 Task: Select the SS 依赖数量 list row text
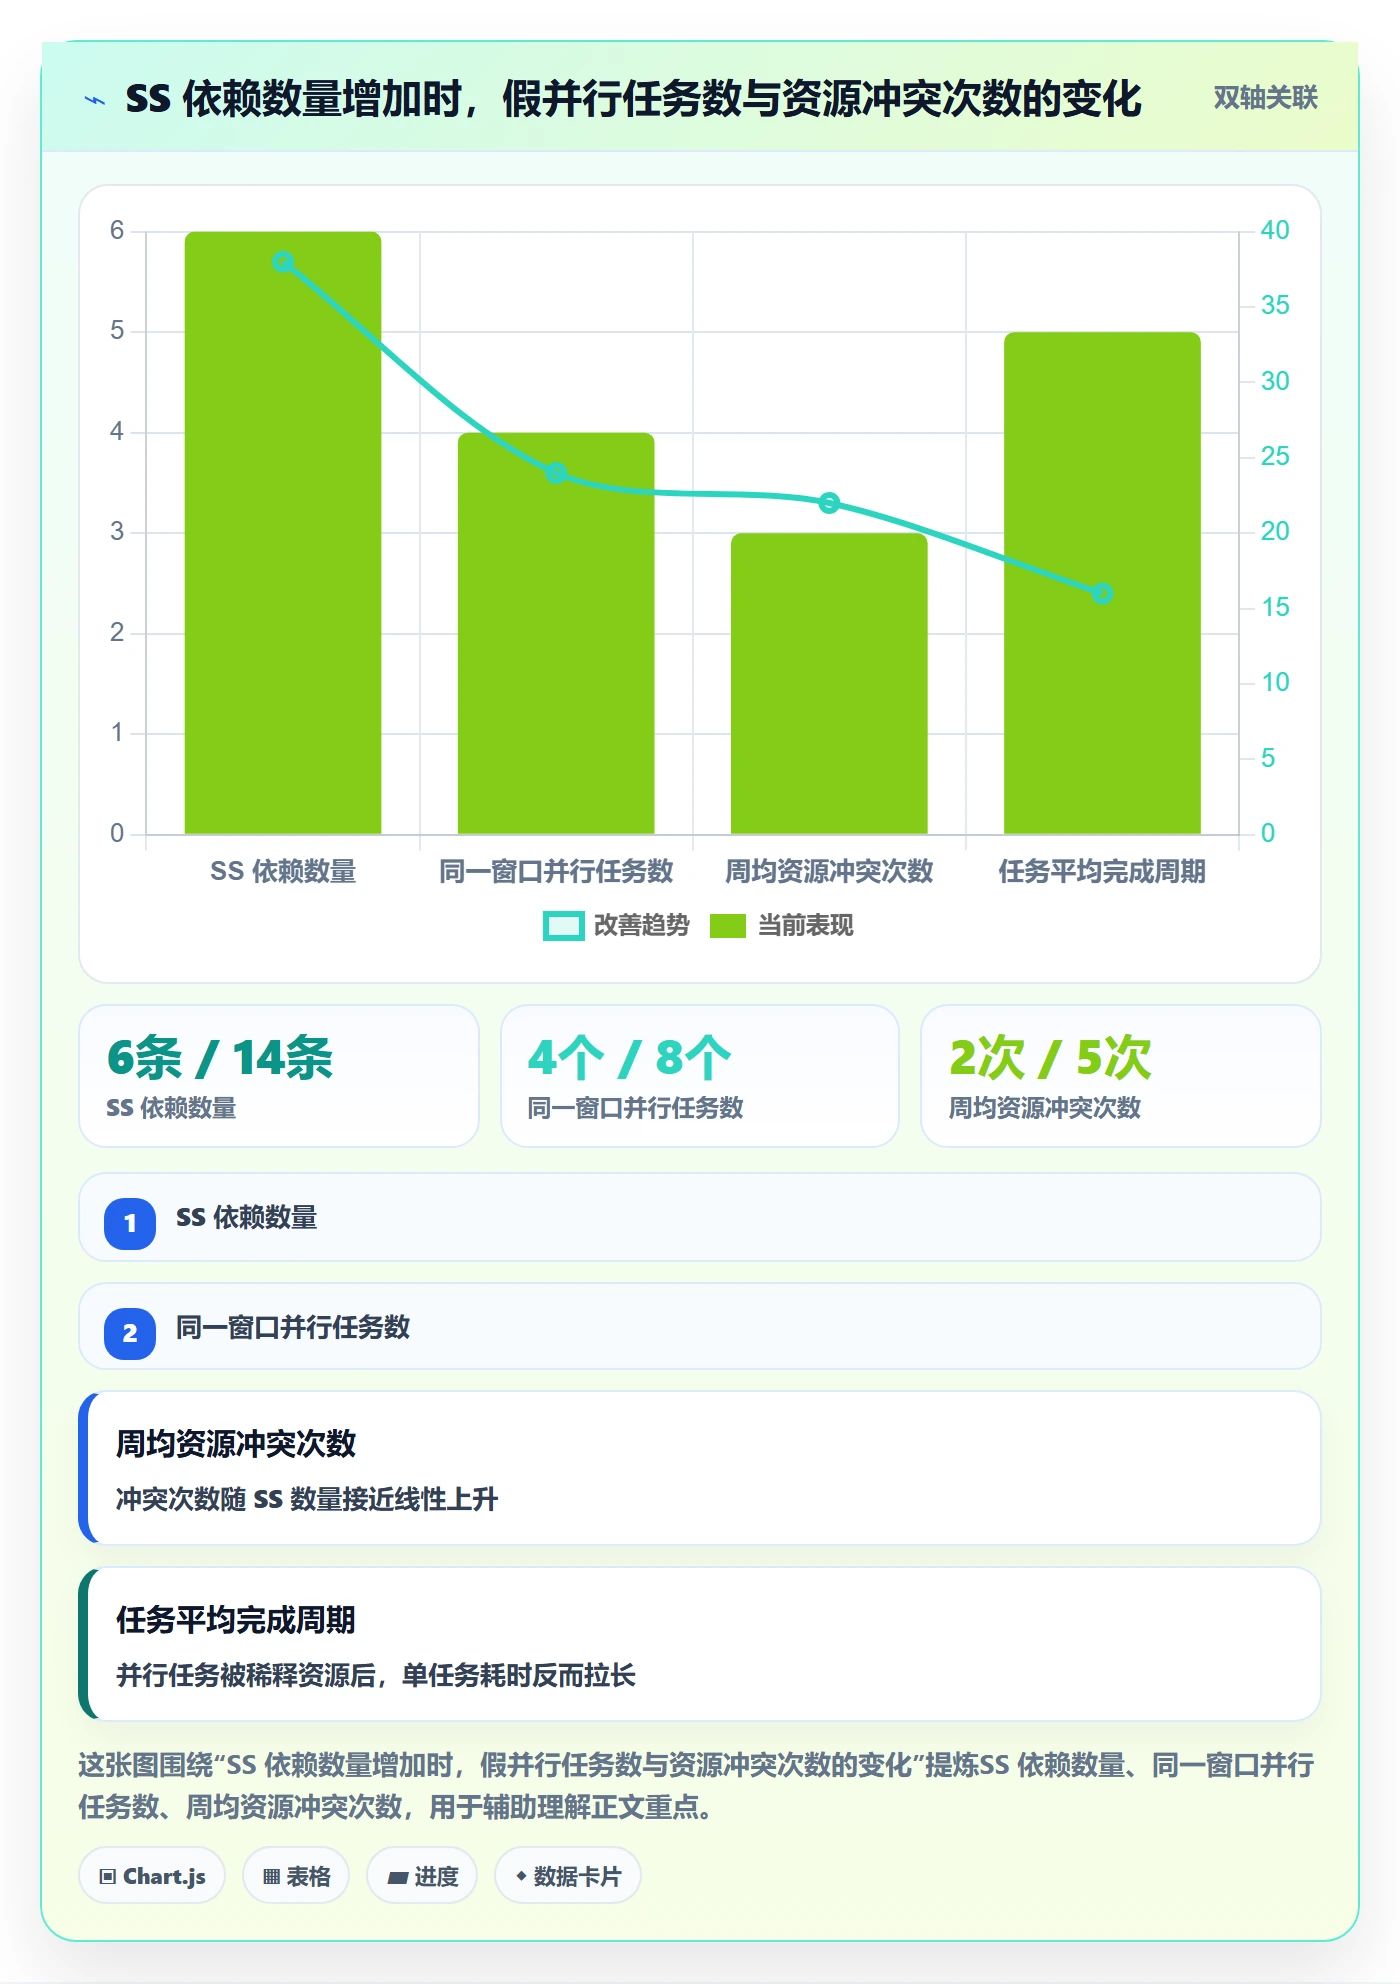click(x=247, y=1218)
